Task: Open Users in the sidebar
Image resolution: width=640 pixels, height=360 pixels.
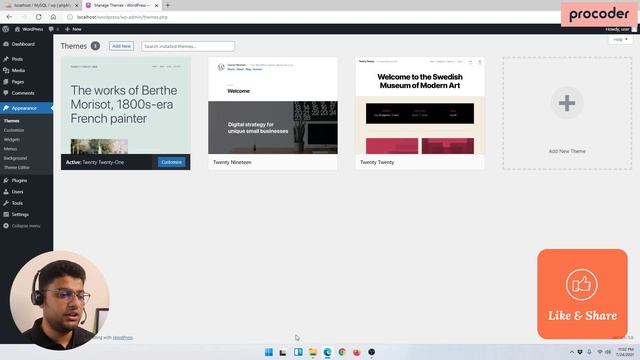Action: tap(18, 192)
